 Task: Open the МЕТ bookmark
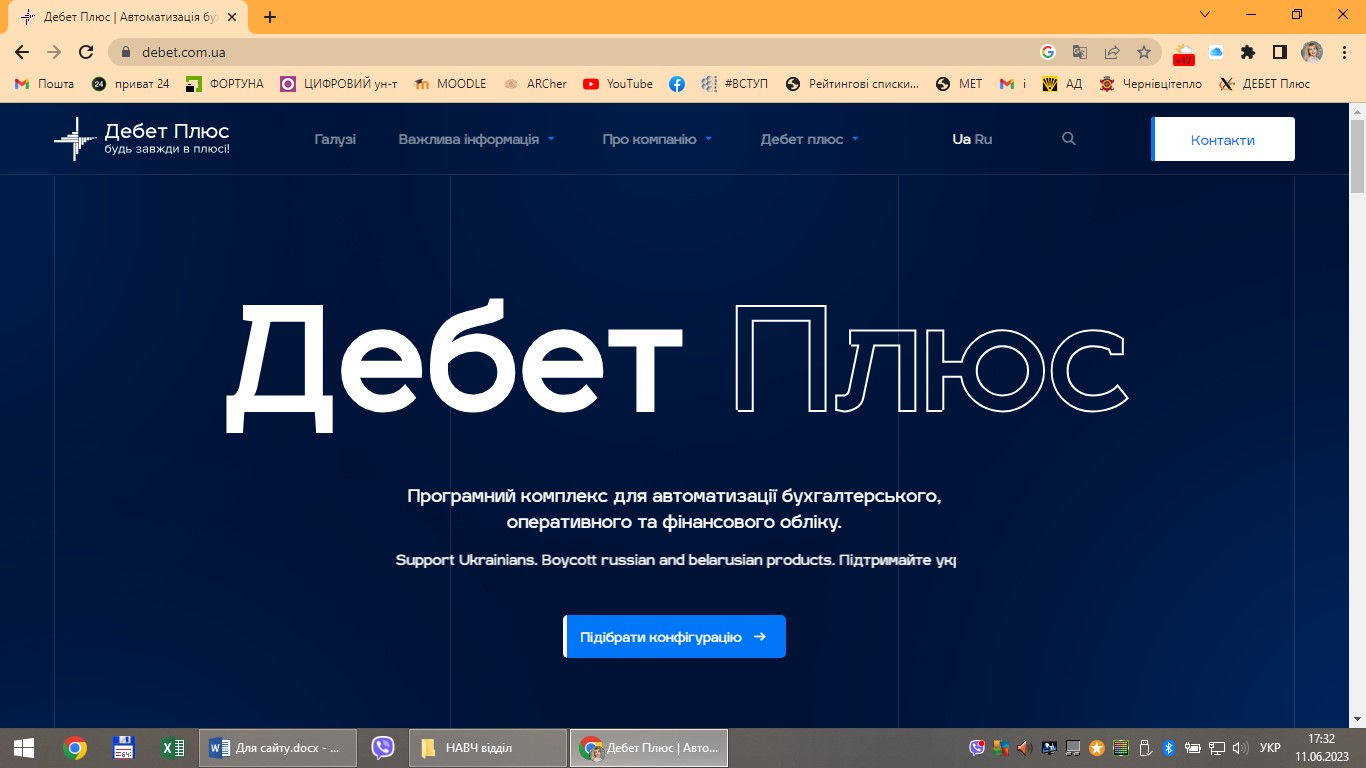pos(959,84)
